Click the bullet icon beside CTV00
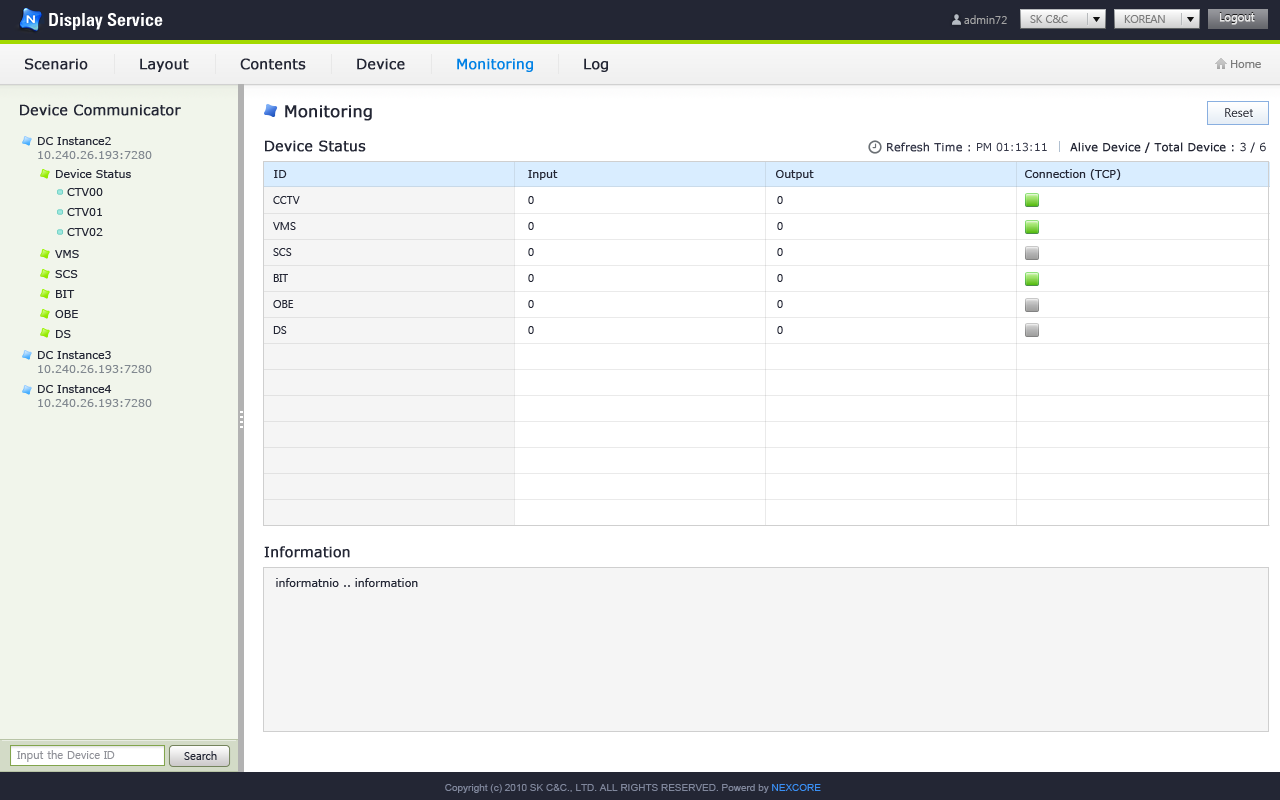 tap(60, 192)
